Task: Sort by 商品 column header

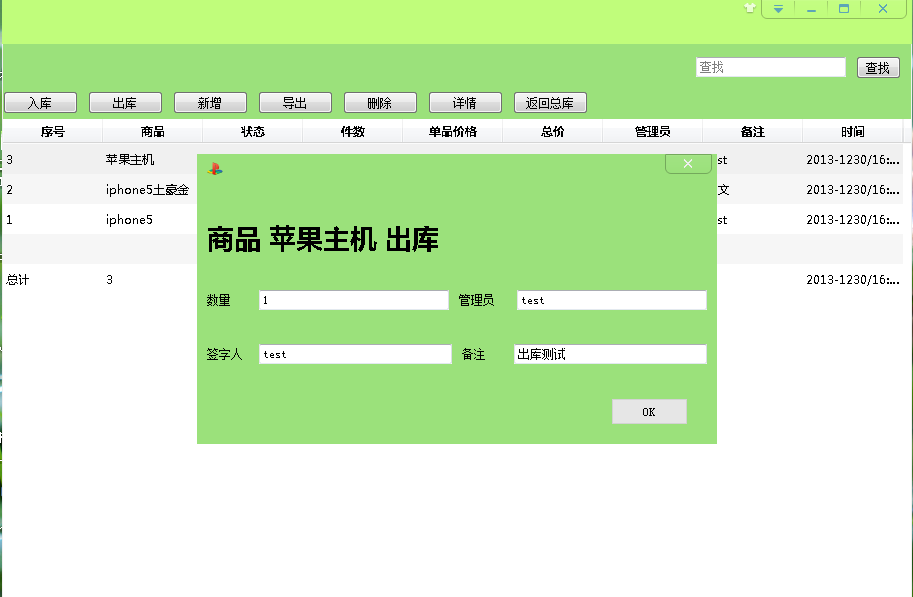Action: [153, 132]
